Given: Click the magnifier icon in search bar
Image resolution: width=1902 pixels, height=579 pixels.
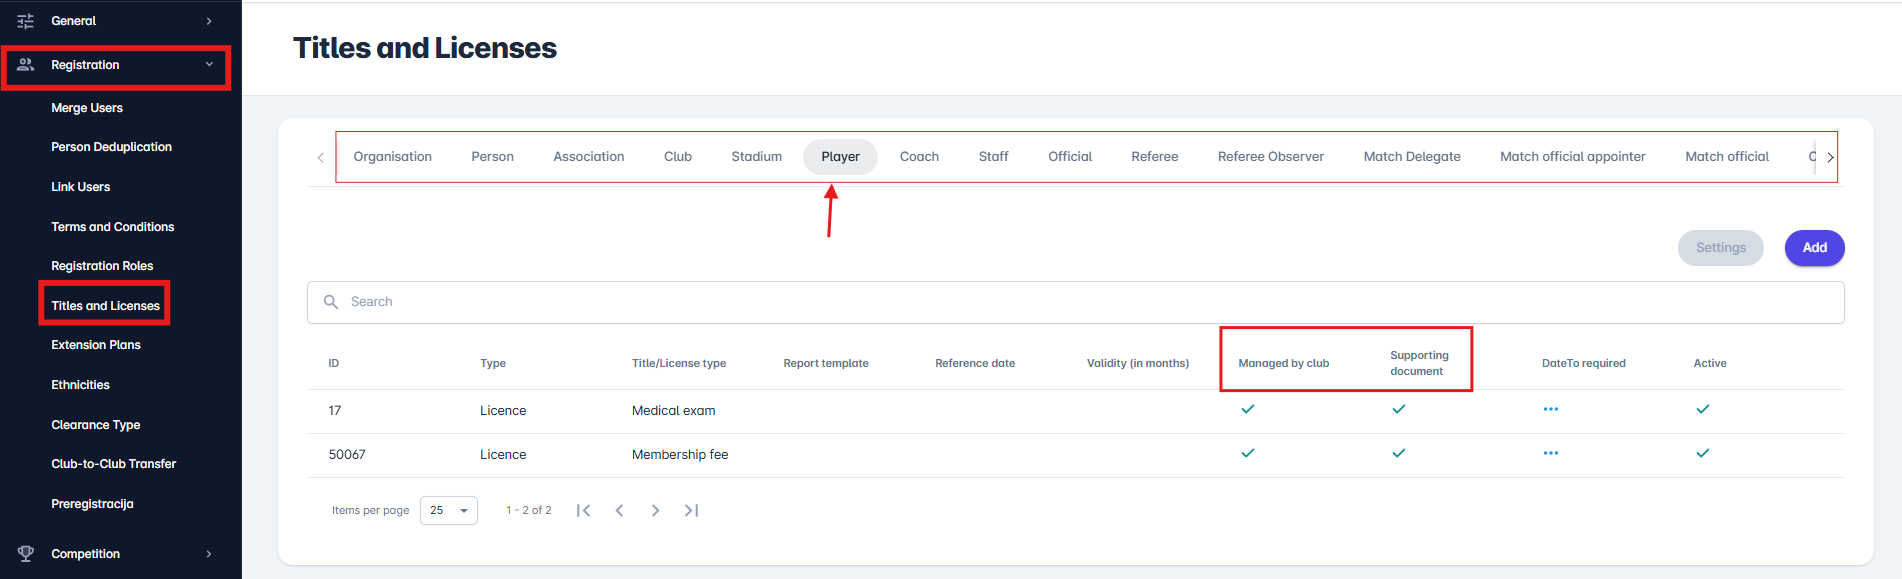Looking at the screenshot, I should 331,302.
